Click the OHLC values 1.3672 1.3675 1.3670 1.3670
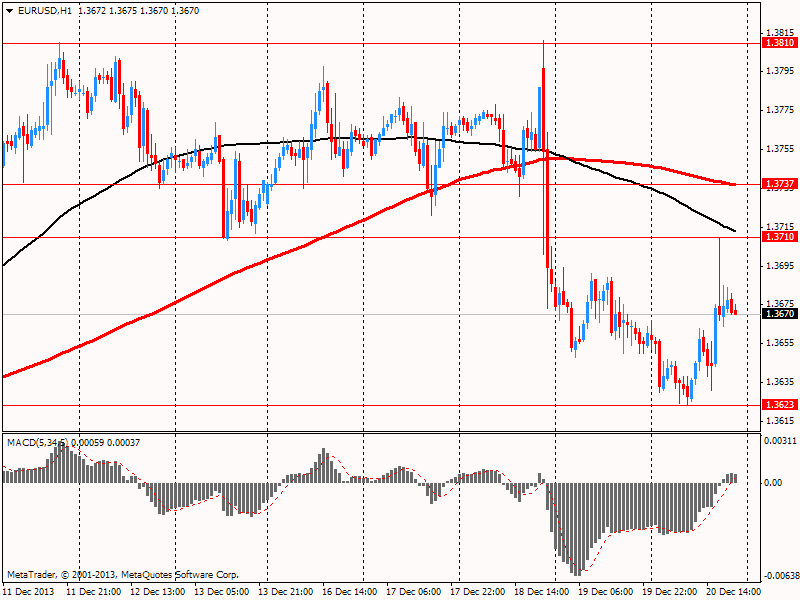Screen dimensions: 800x600 tap(139, 11)
